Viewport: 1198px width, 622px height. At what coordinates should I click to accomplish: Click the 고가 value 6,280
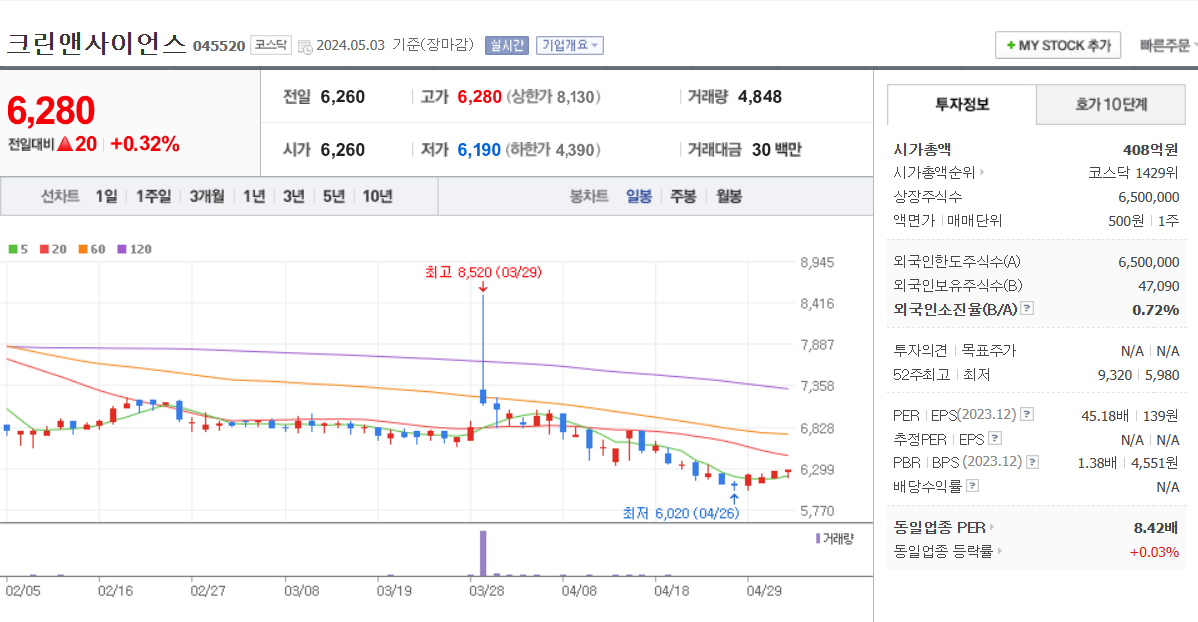(479, 97)
